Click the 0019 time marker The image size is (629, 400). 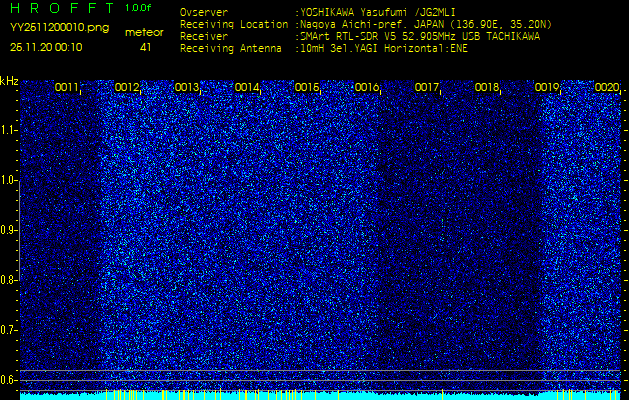[x=547, y=87]
